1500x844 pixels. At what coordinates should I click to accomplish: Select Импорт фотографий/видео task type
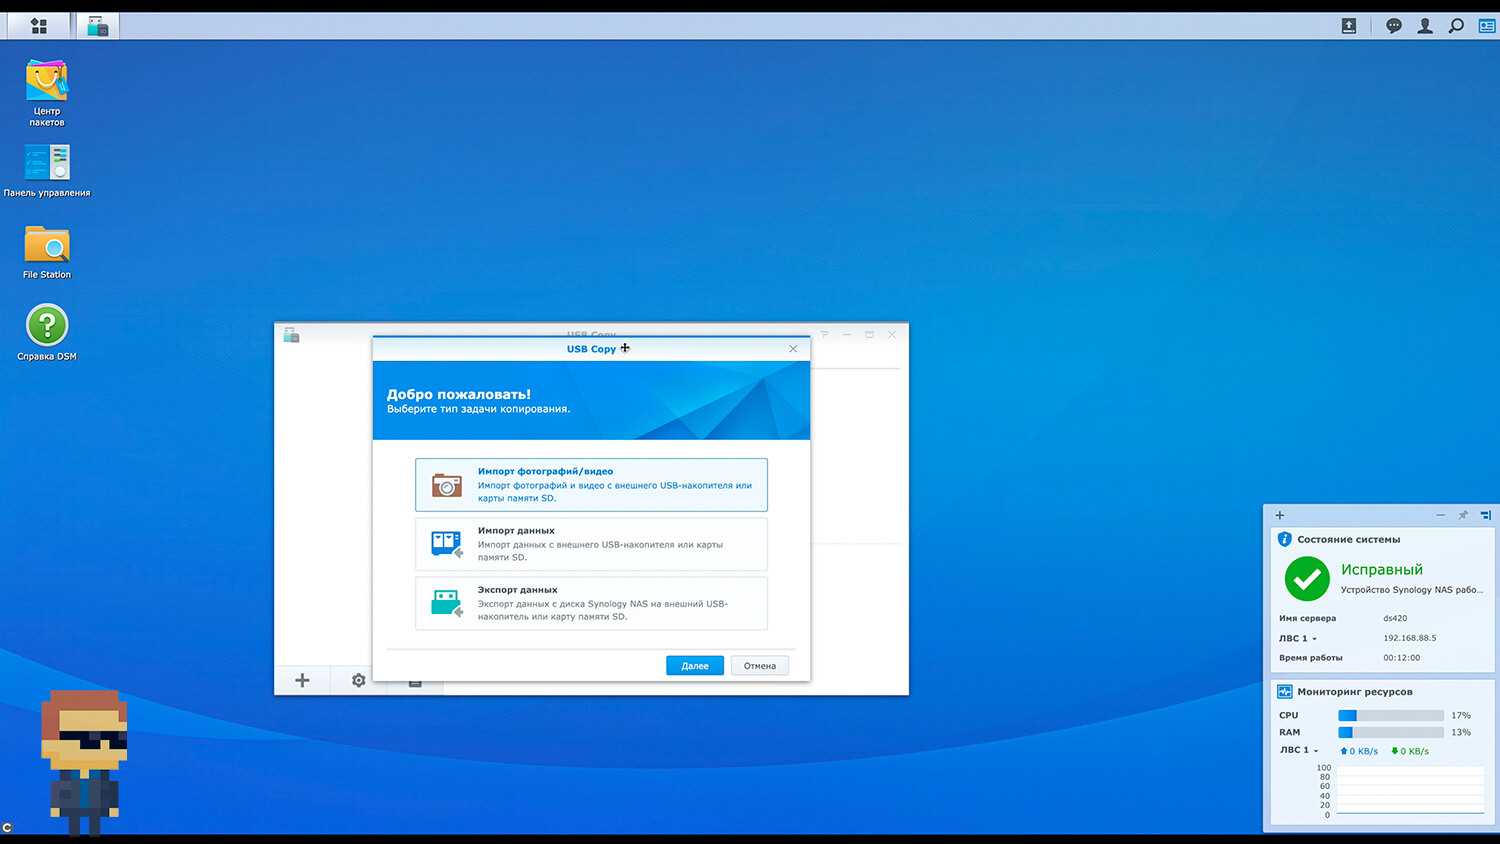591,485
